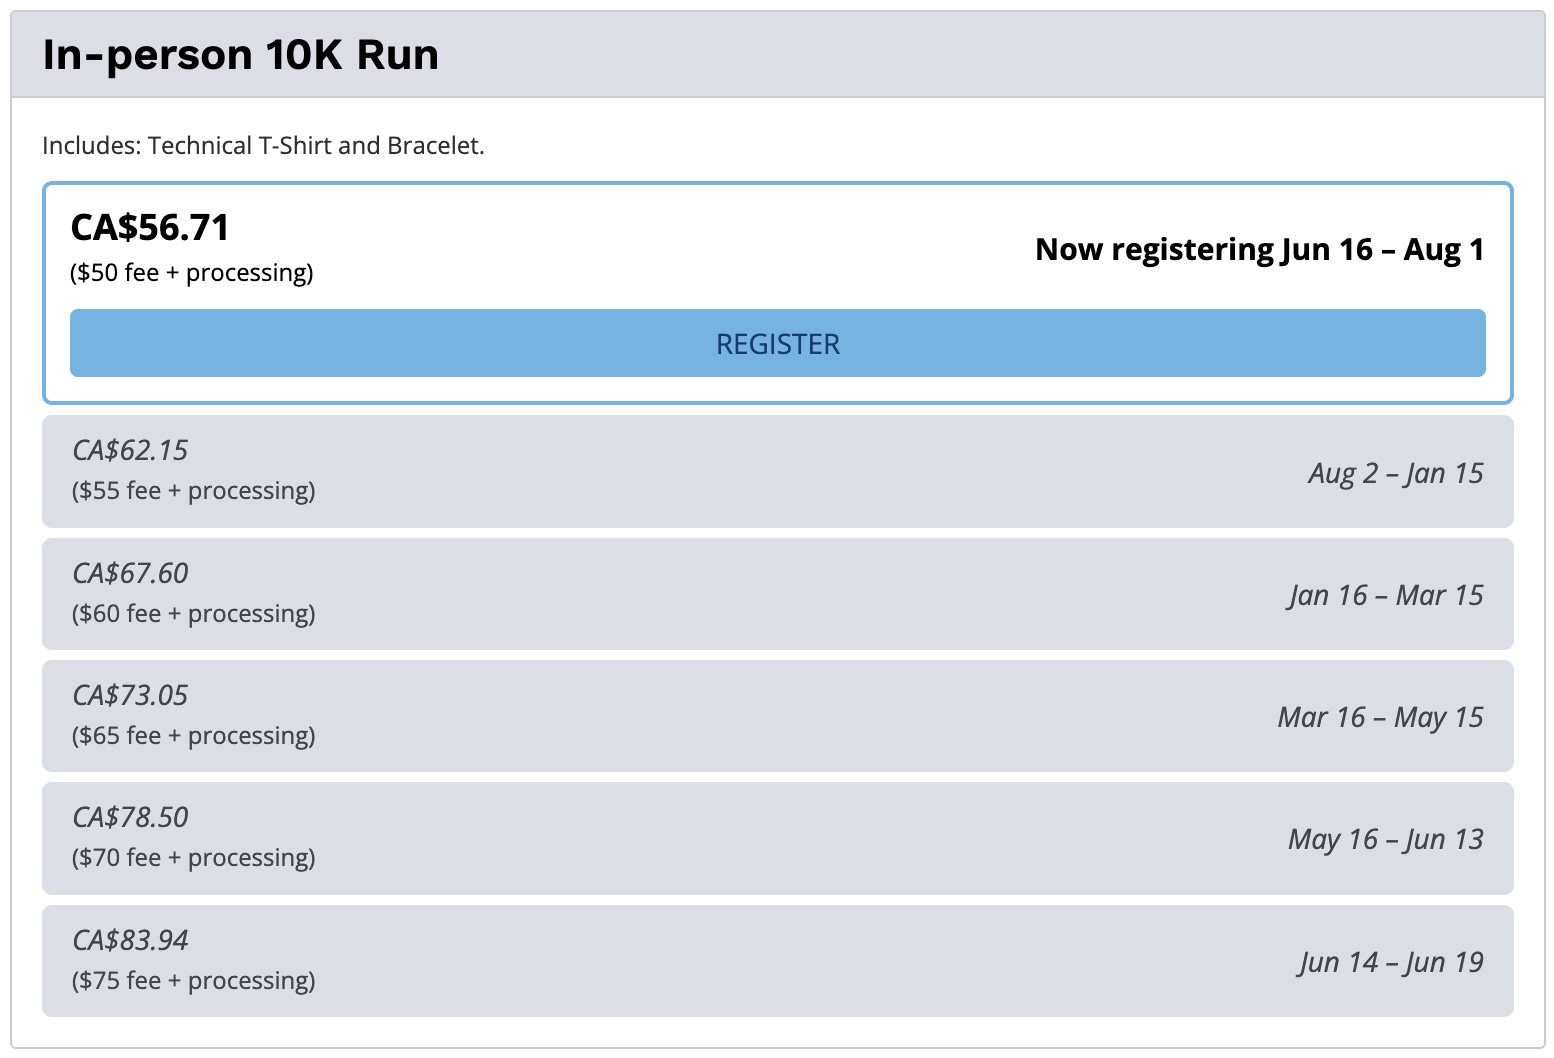Click the $55 fee + processing note
Screen dimensions: 1554x1058
pos(194,491)
